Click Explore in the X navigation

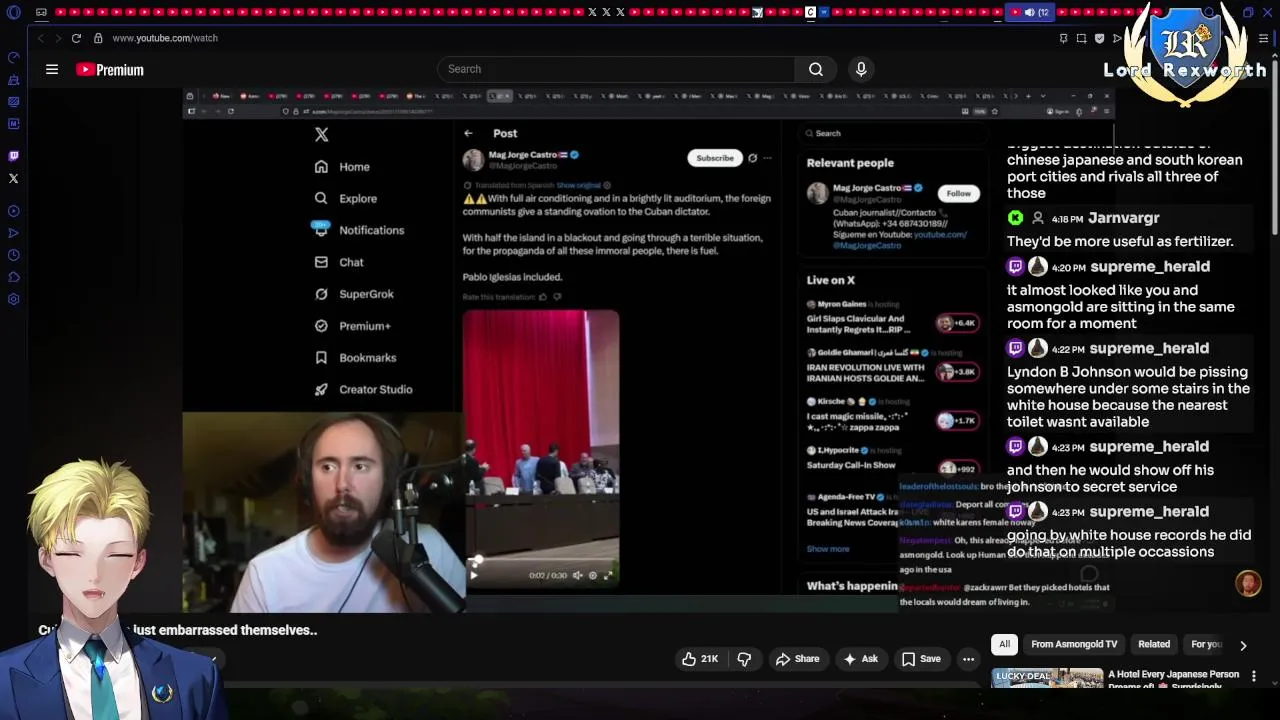pos(345,198)
